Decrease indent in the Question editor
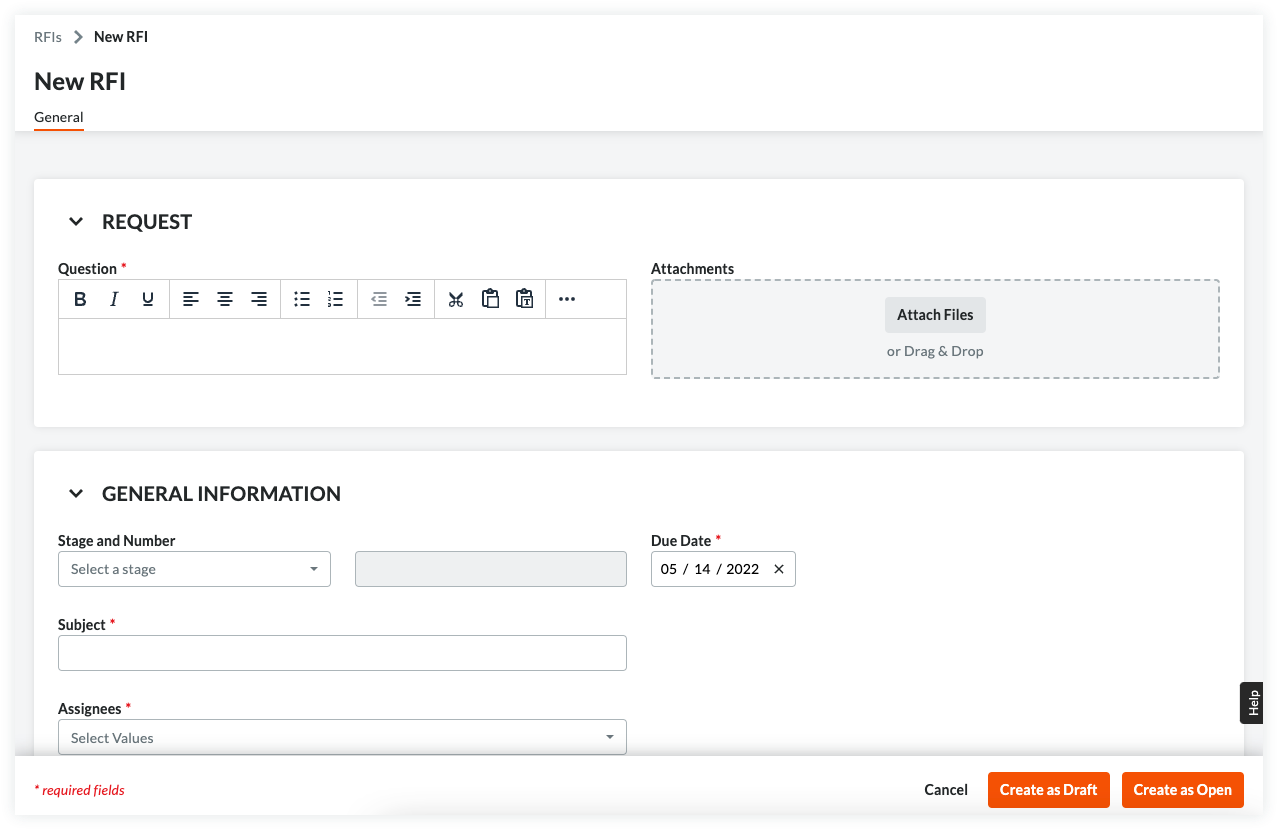 tap(379, 299)
